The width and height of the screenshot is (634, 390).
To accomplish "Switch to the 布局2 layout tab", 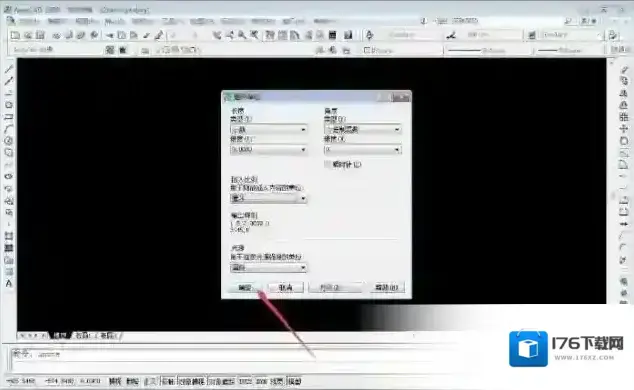I will [108, 335].
